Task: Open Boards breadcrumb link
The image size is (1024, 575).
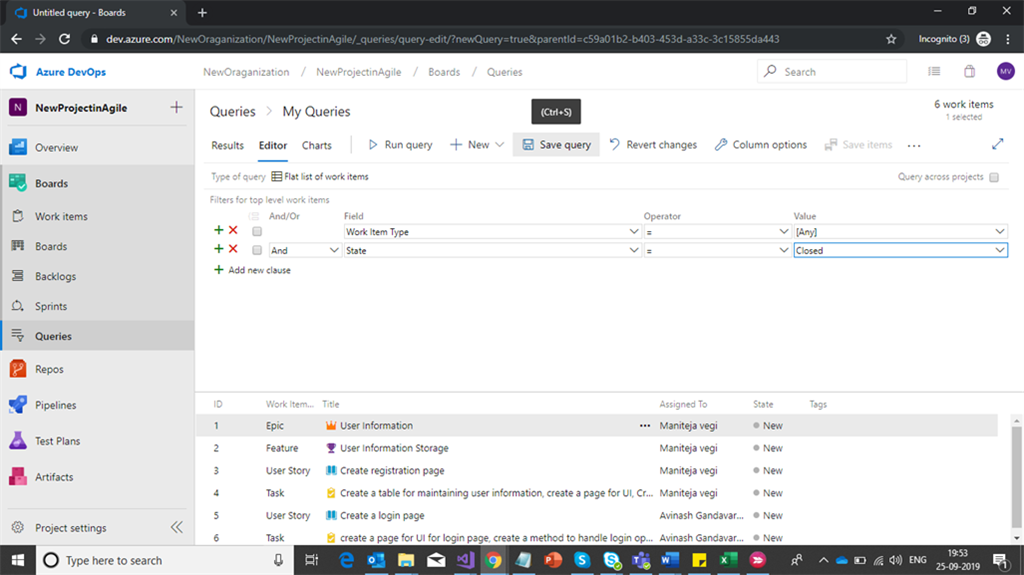Action: pos(444,72)
